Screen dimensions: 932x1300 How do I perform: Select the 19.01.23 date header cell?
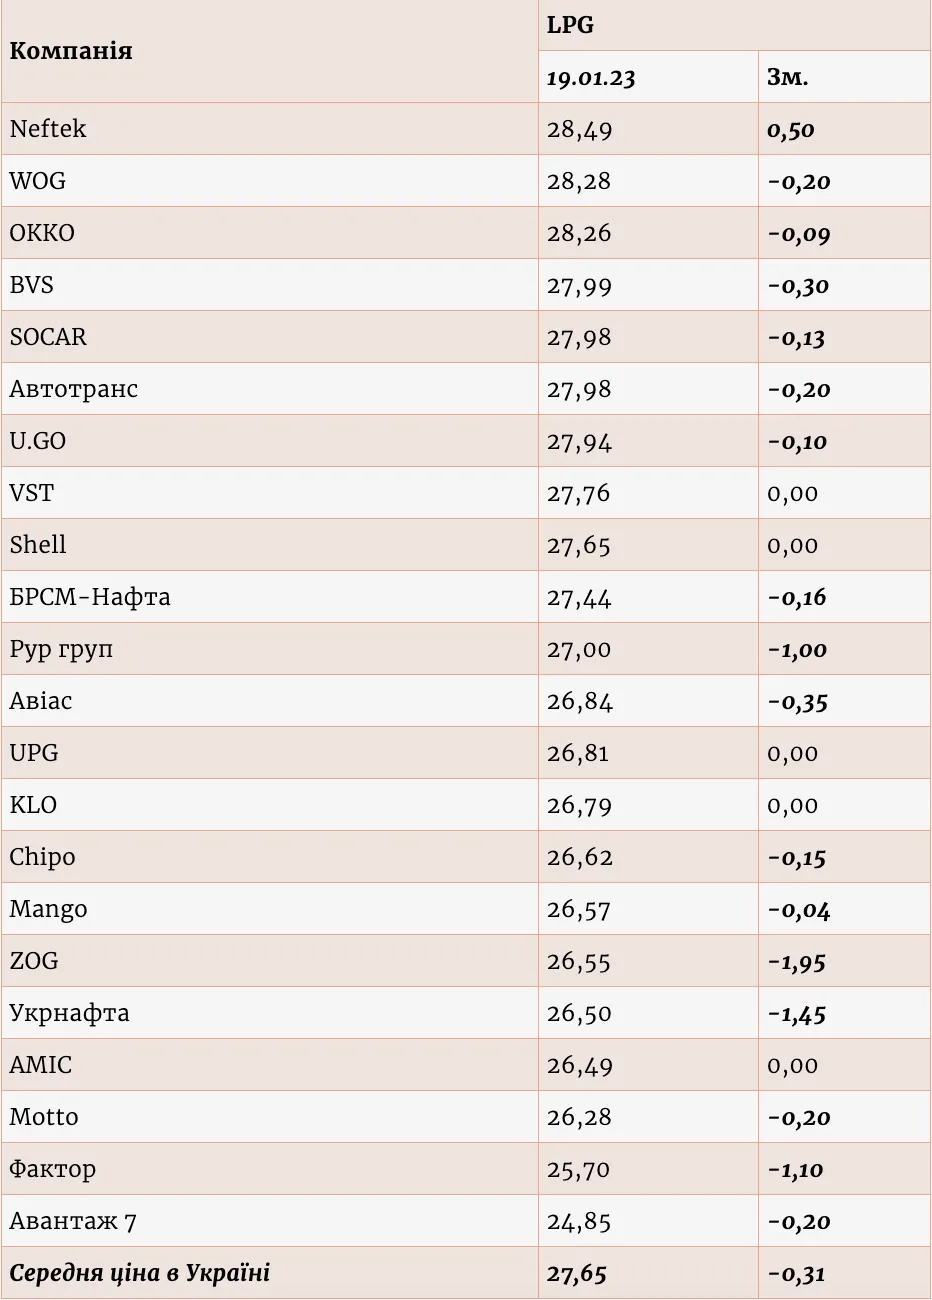[591, 77]
